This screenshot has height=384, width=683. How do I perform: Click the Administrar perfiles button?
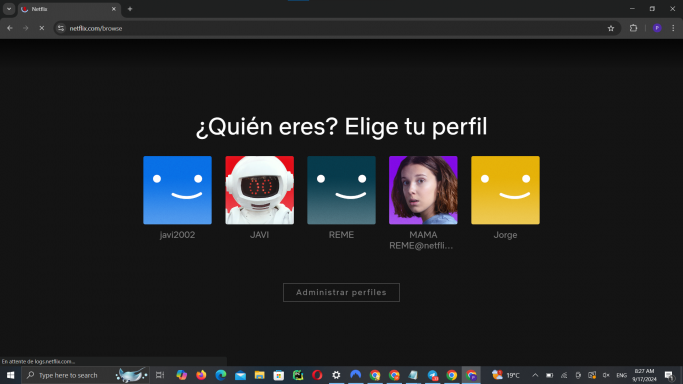point(342,293)
